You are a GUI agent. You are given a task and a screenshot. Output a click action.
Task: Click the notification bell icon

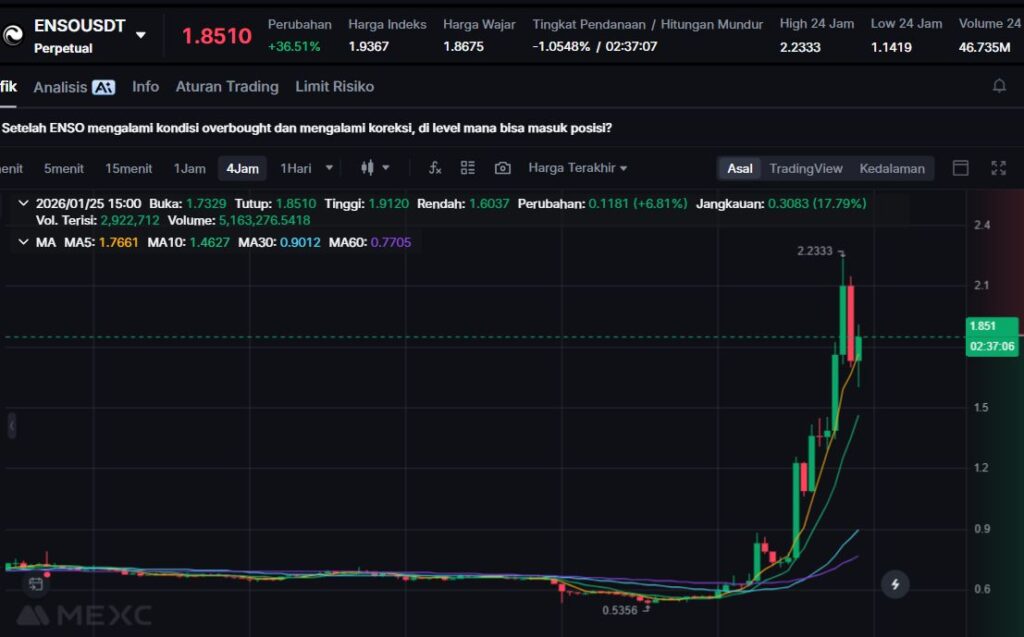coord(998,87)
